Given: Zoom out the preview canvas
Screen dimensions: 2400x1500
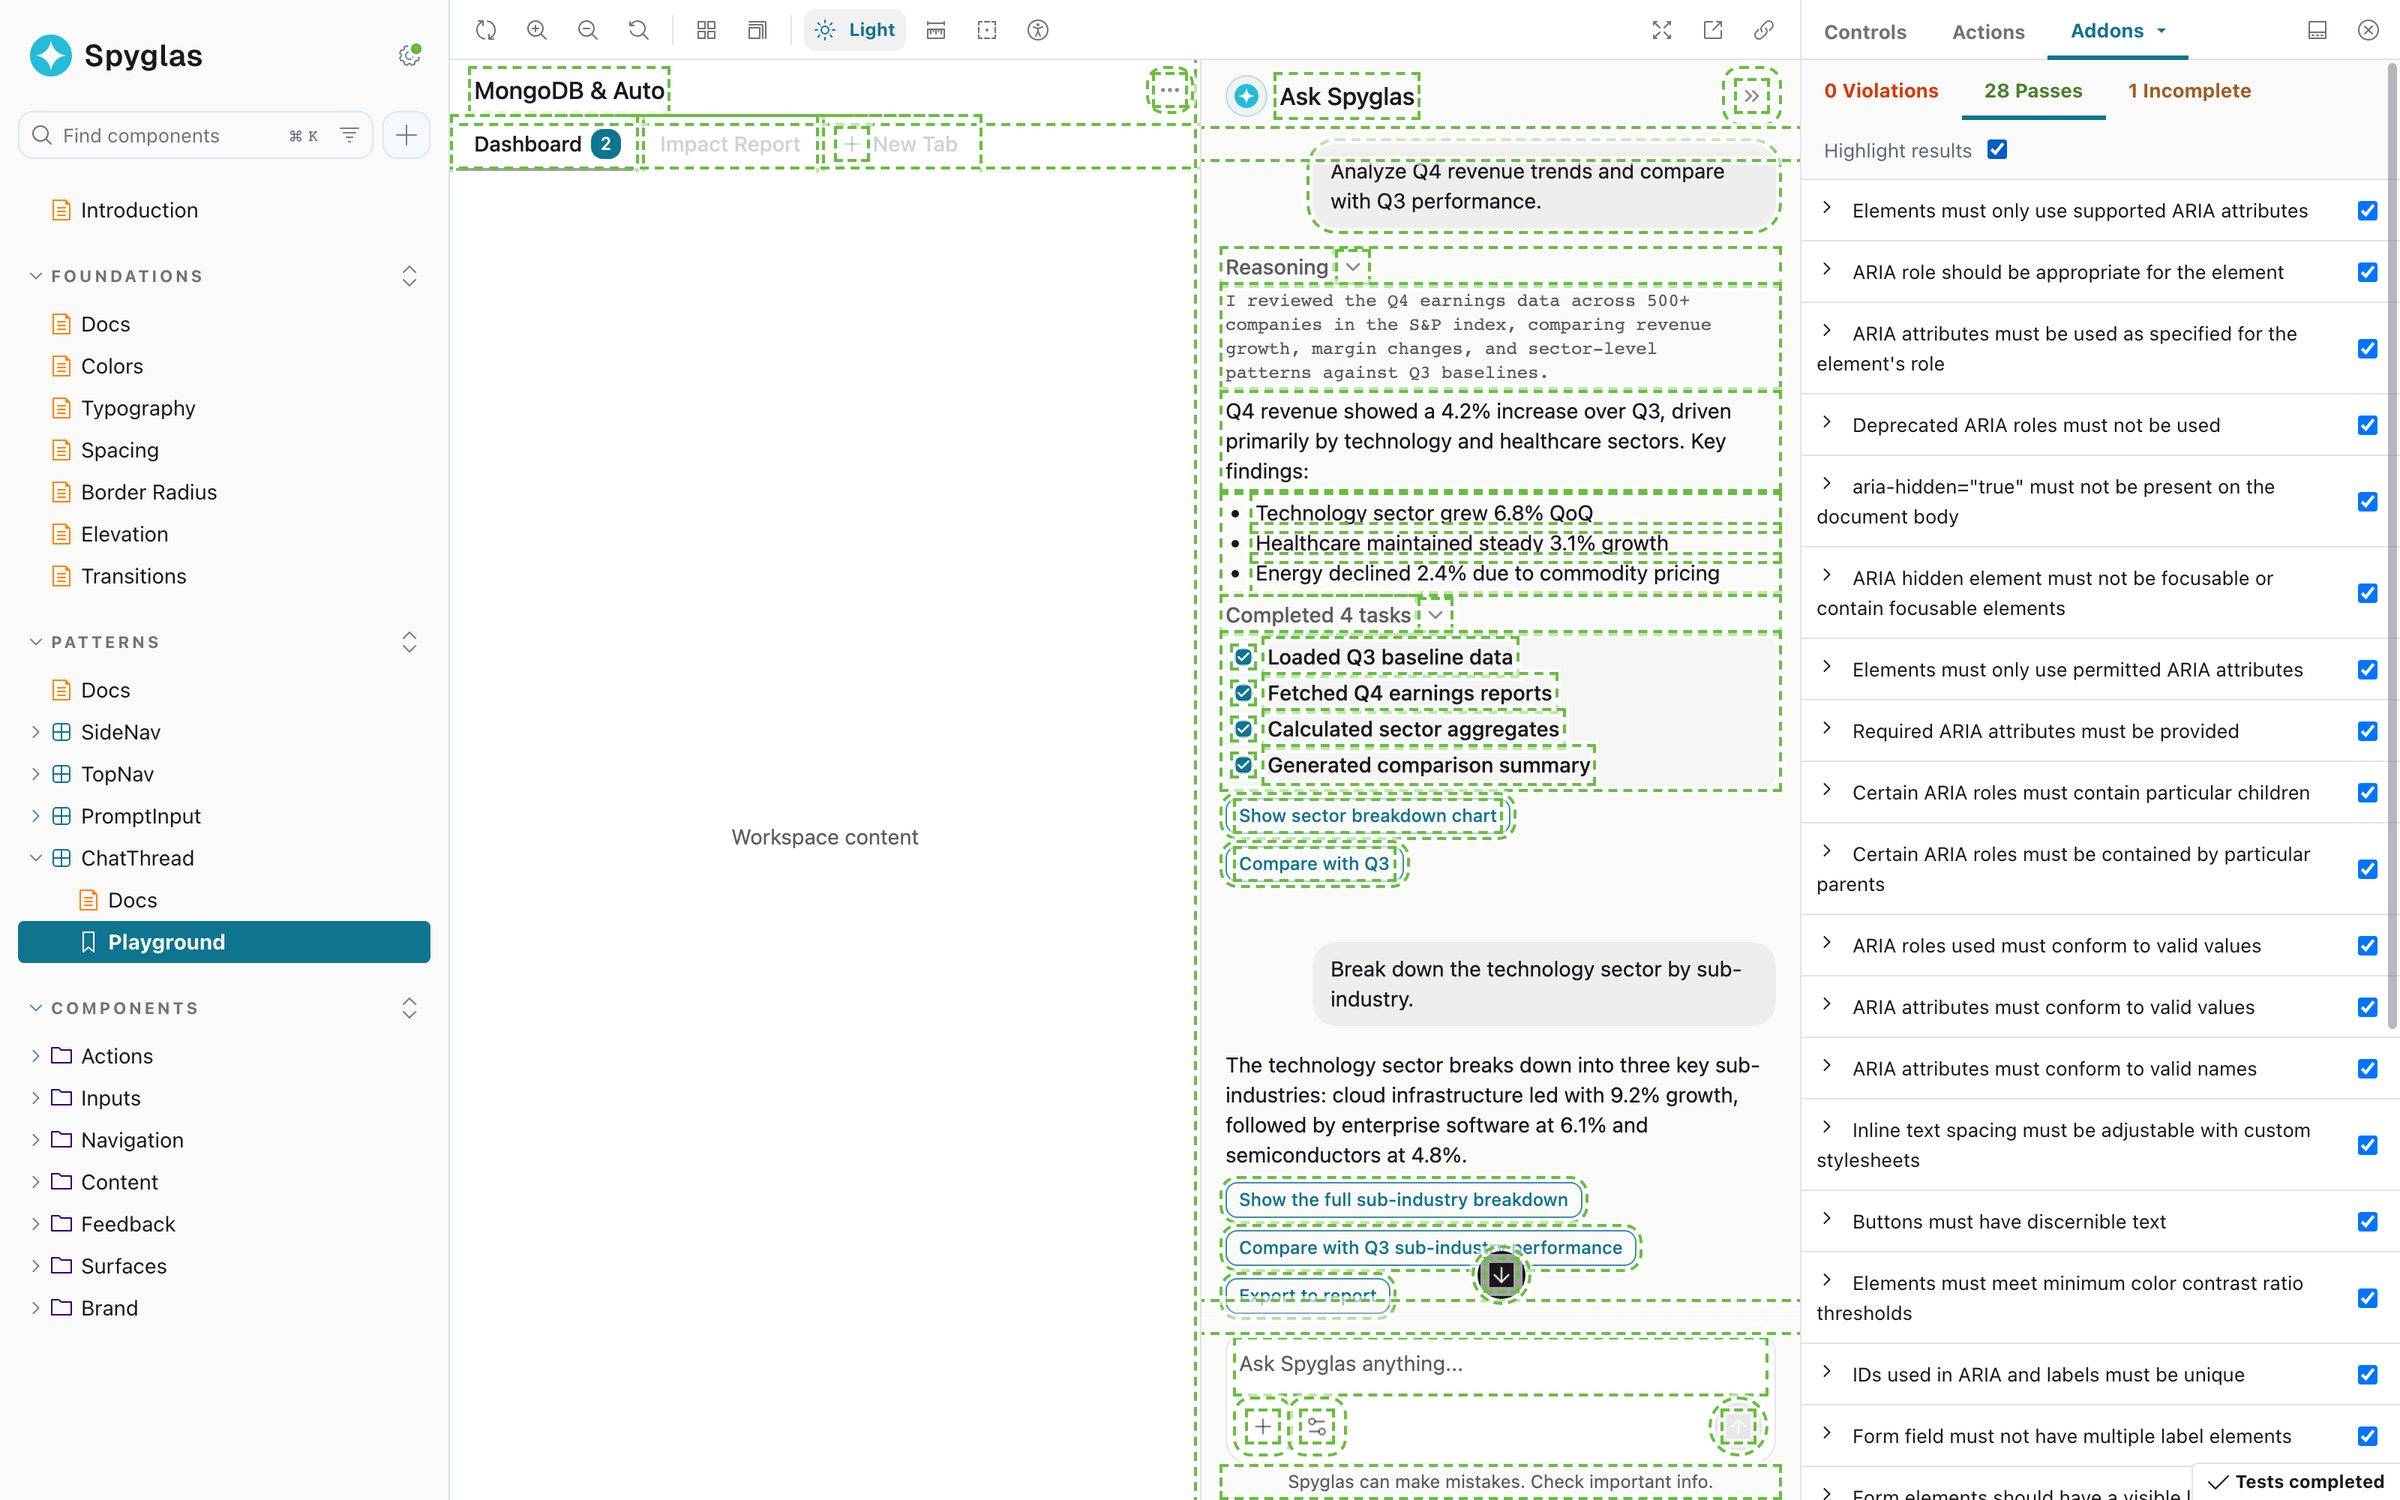Looking at the screenshot, I should coord(588,30).
